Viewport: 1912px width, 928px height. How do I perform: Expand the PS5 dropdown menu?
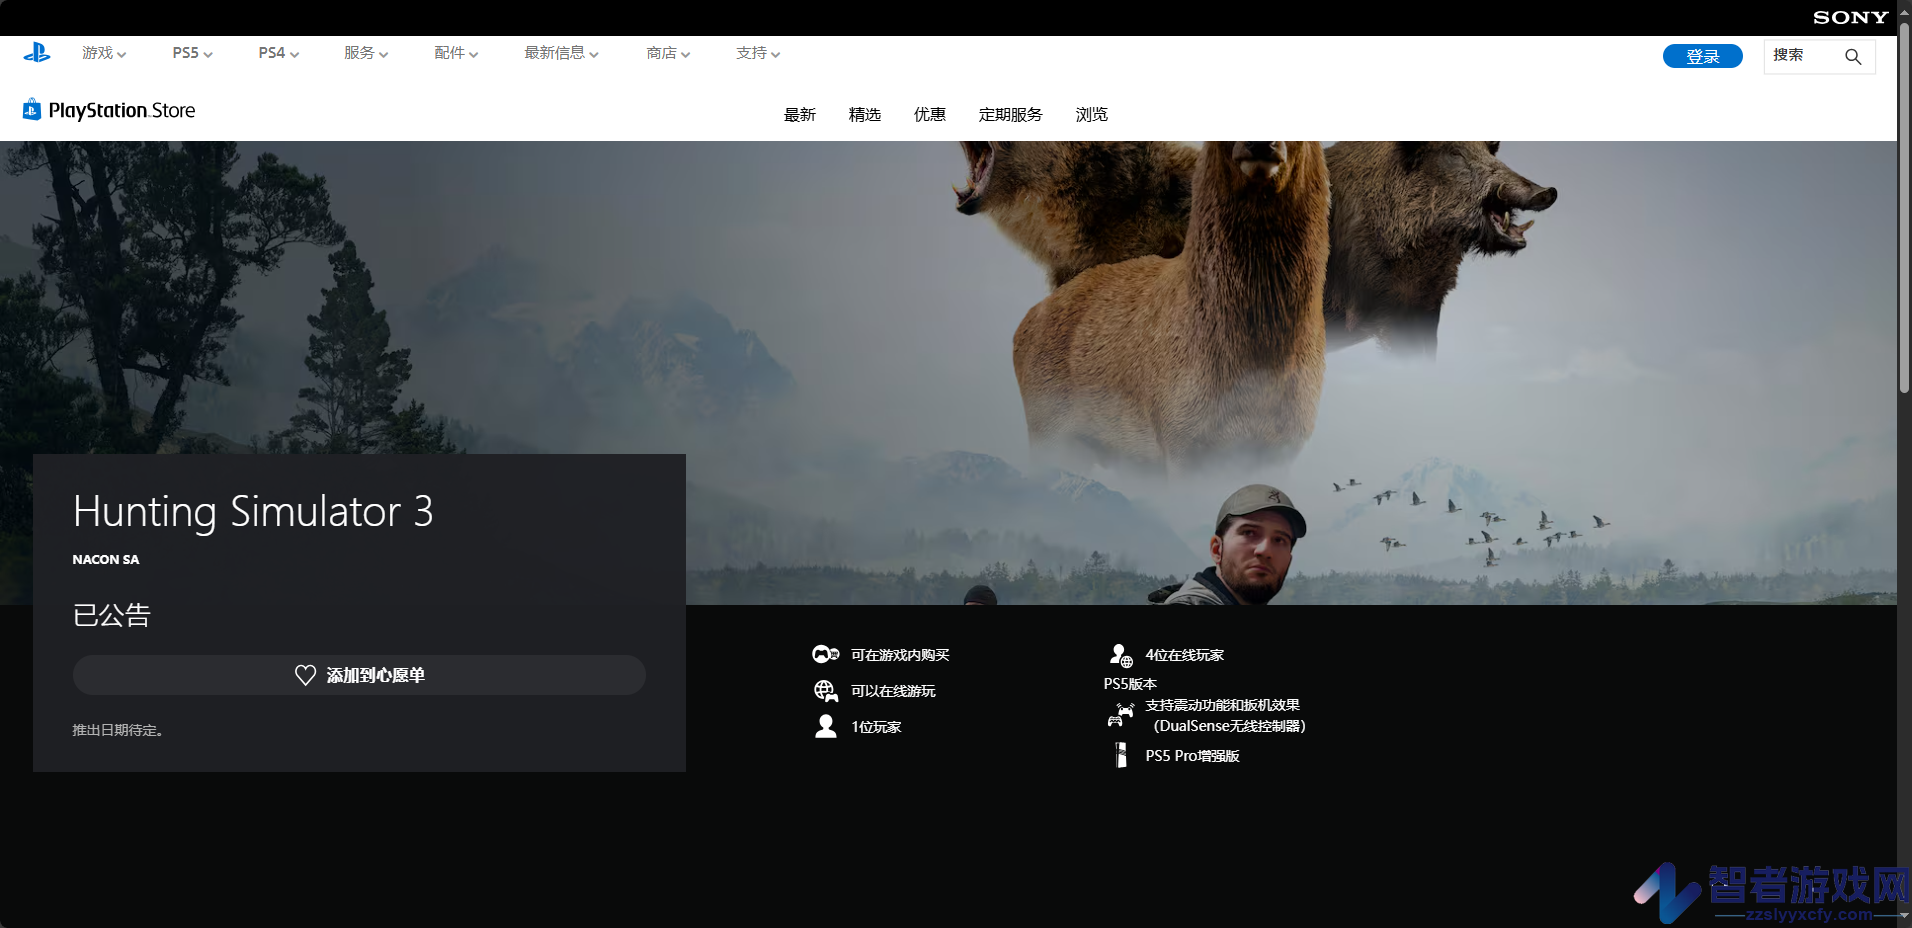[193, 53]
